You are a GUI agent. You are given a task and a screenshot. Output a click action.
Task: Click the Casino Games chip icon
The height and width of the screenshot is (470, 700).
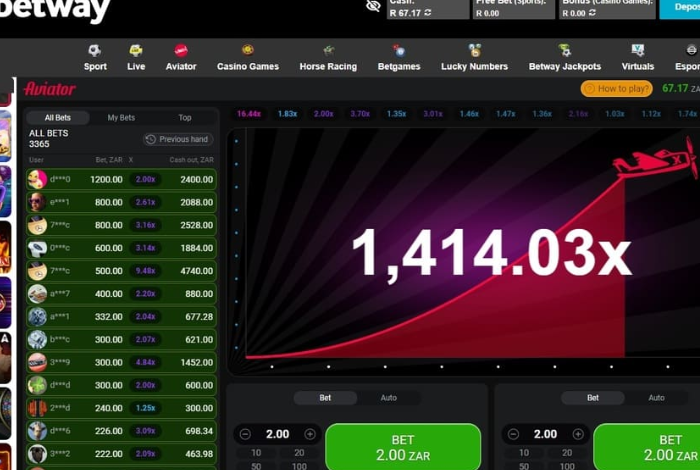pos(248,50)
